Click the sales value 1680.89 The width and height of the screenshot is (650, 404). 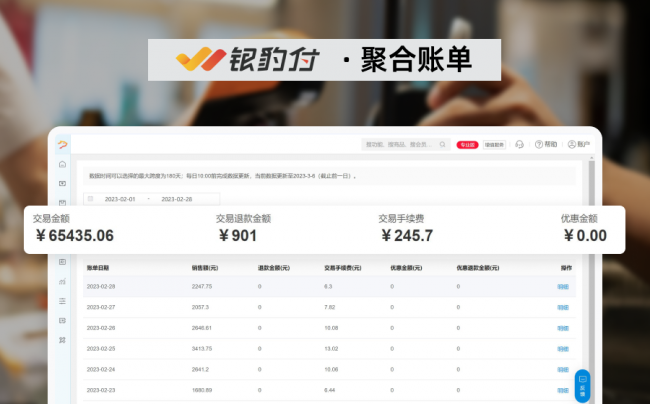202,390
